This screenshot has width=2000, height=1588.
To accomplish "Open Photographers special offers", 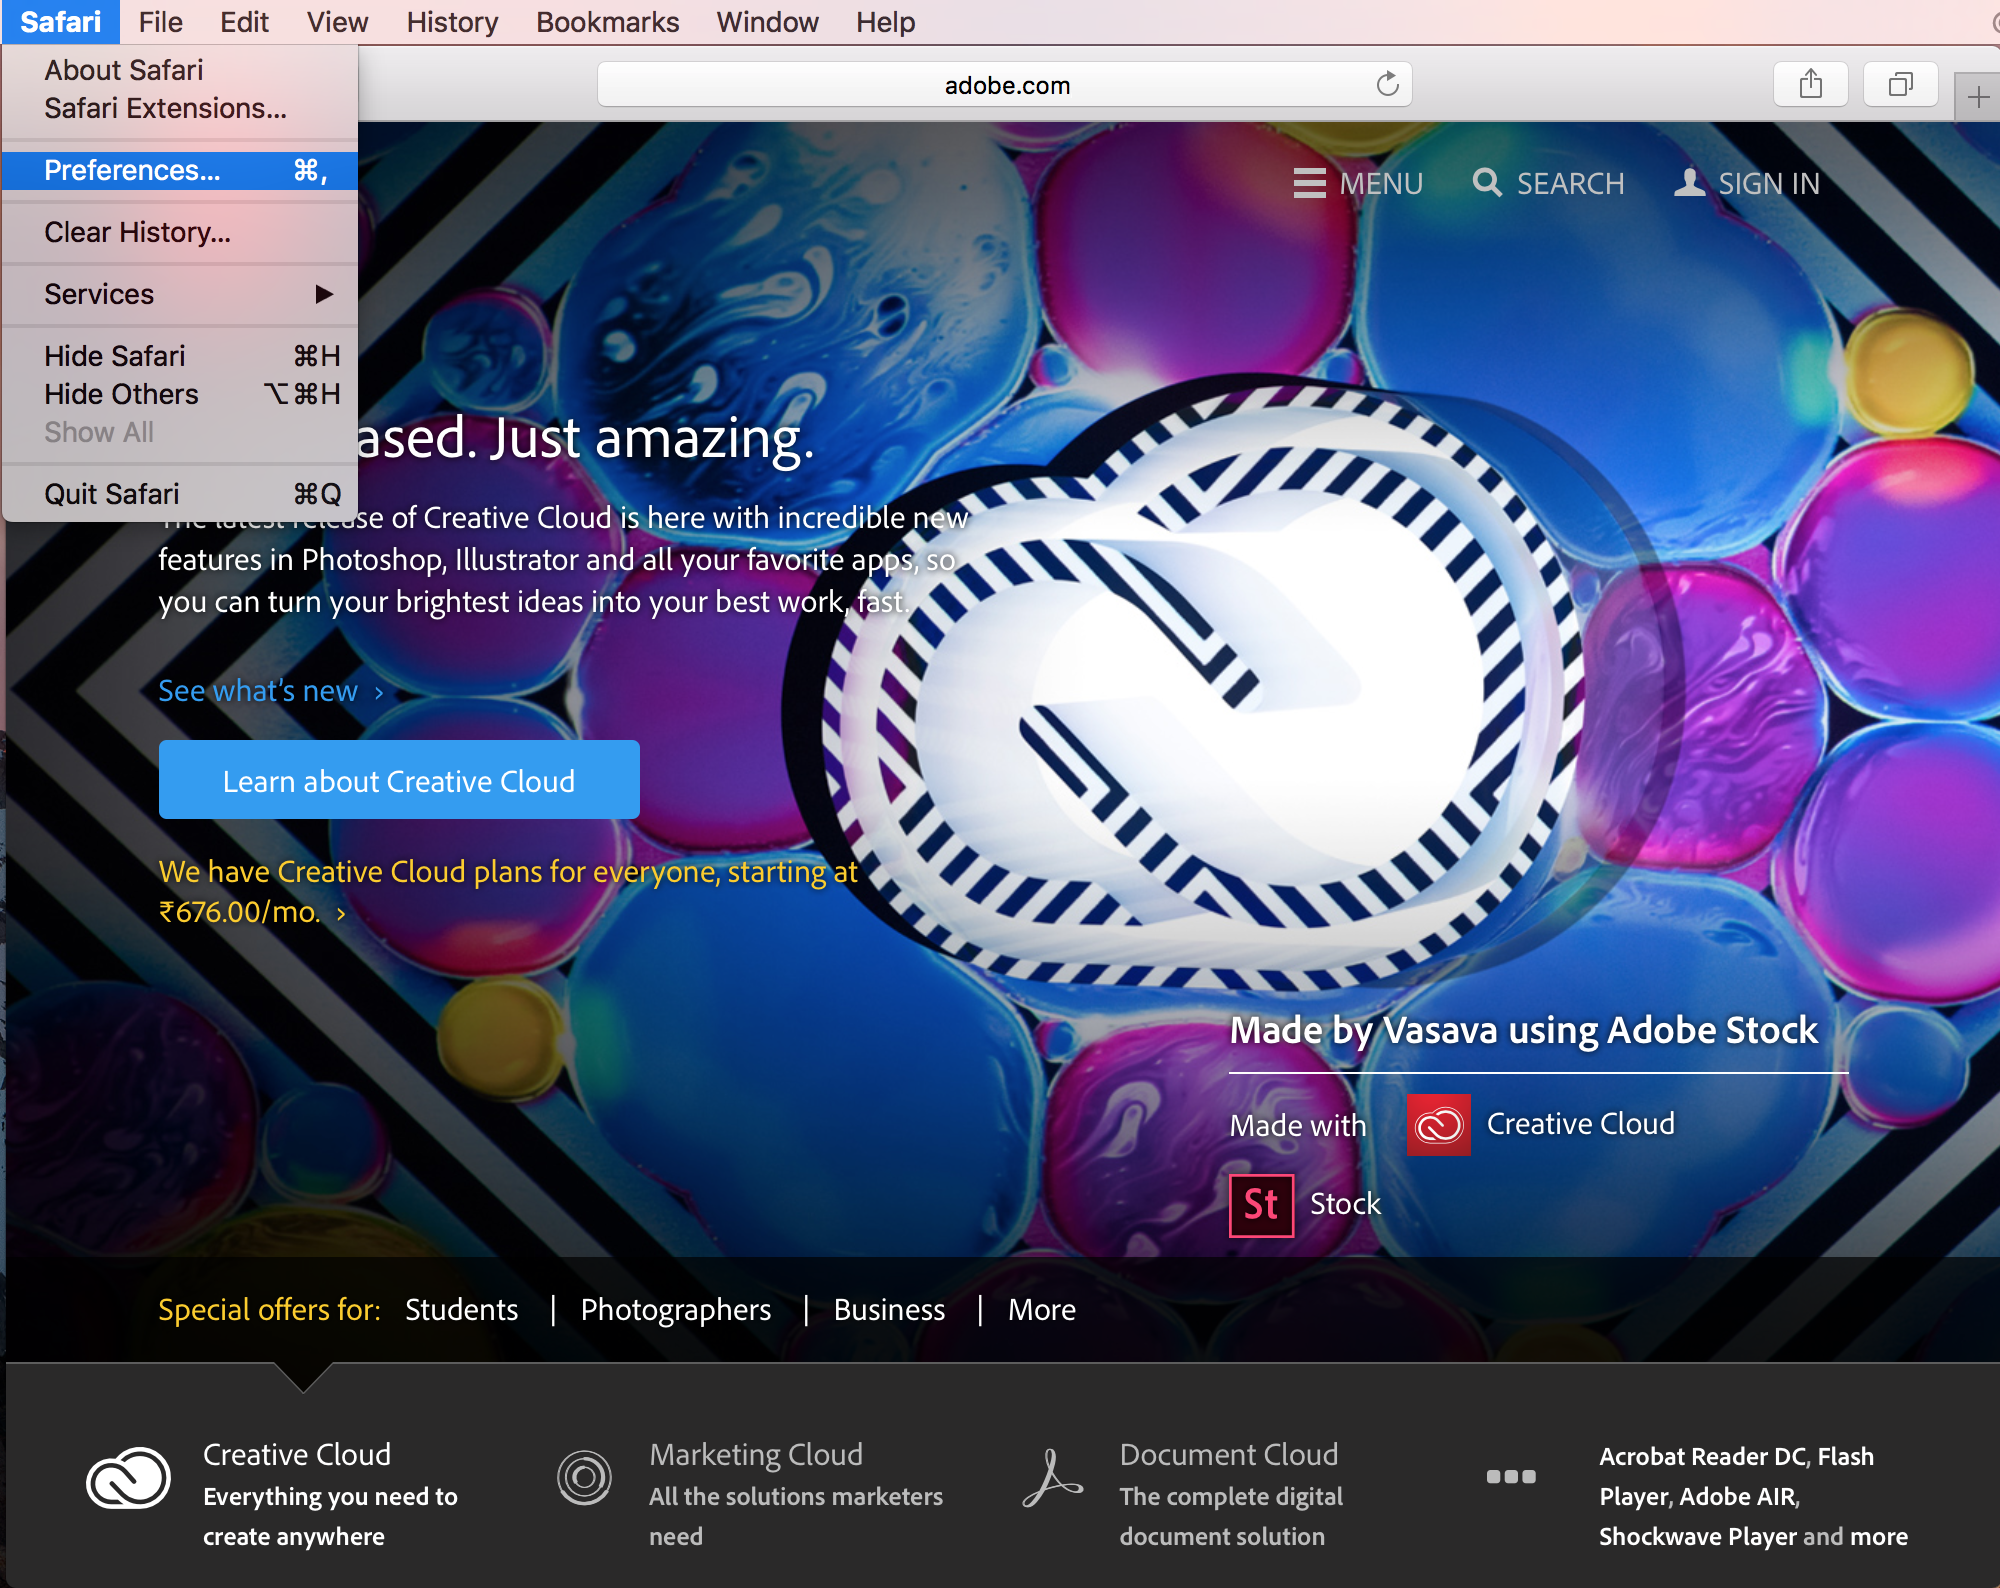I will pos(676,1309).
